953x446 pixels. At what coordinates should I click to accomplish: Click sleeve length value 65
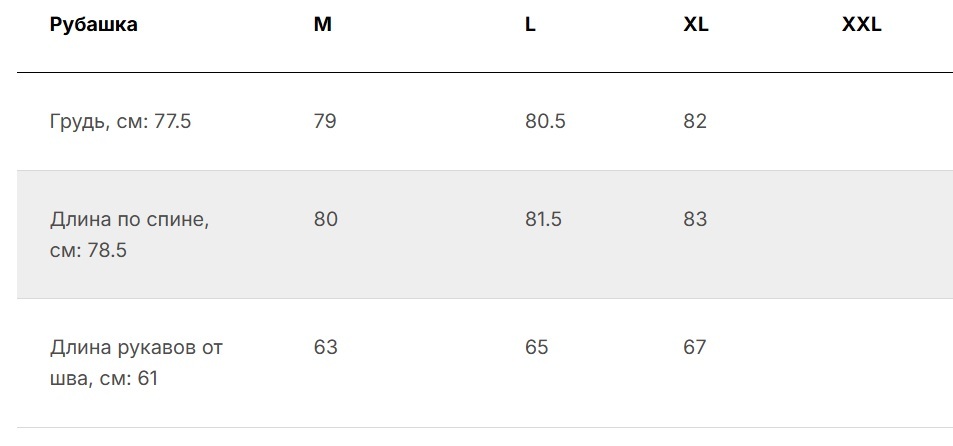point(537,347)
